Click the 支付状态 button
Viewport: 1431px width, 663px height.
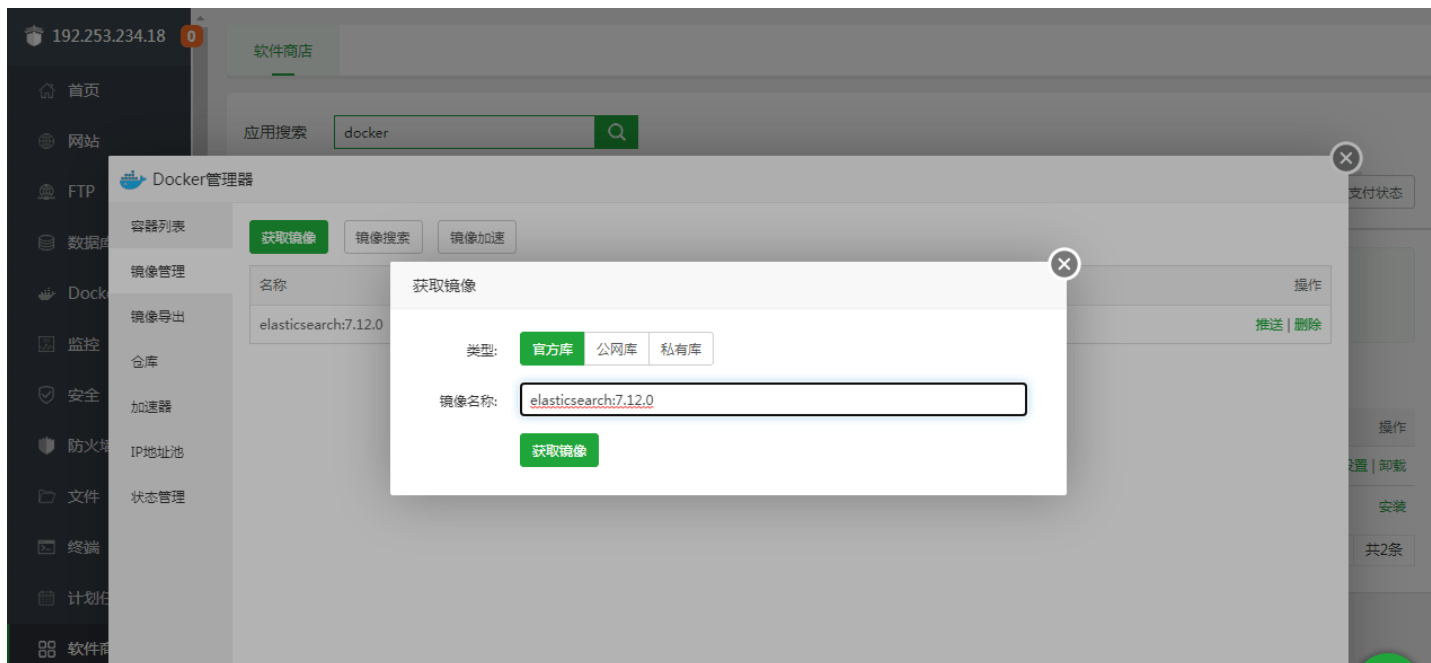point(1376,192)
